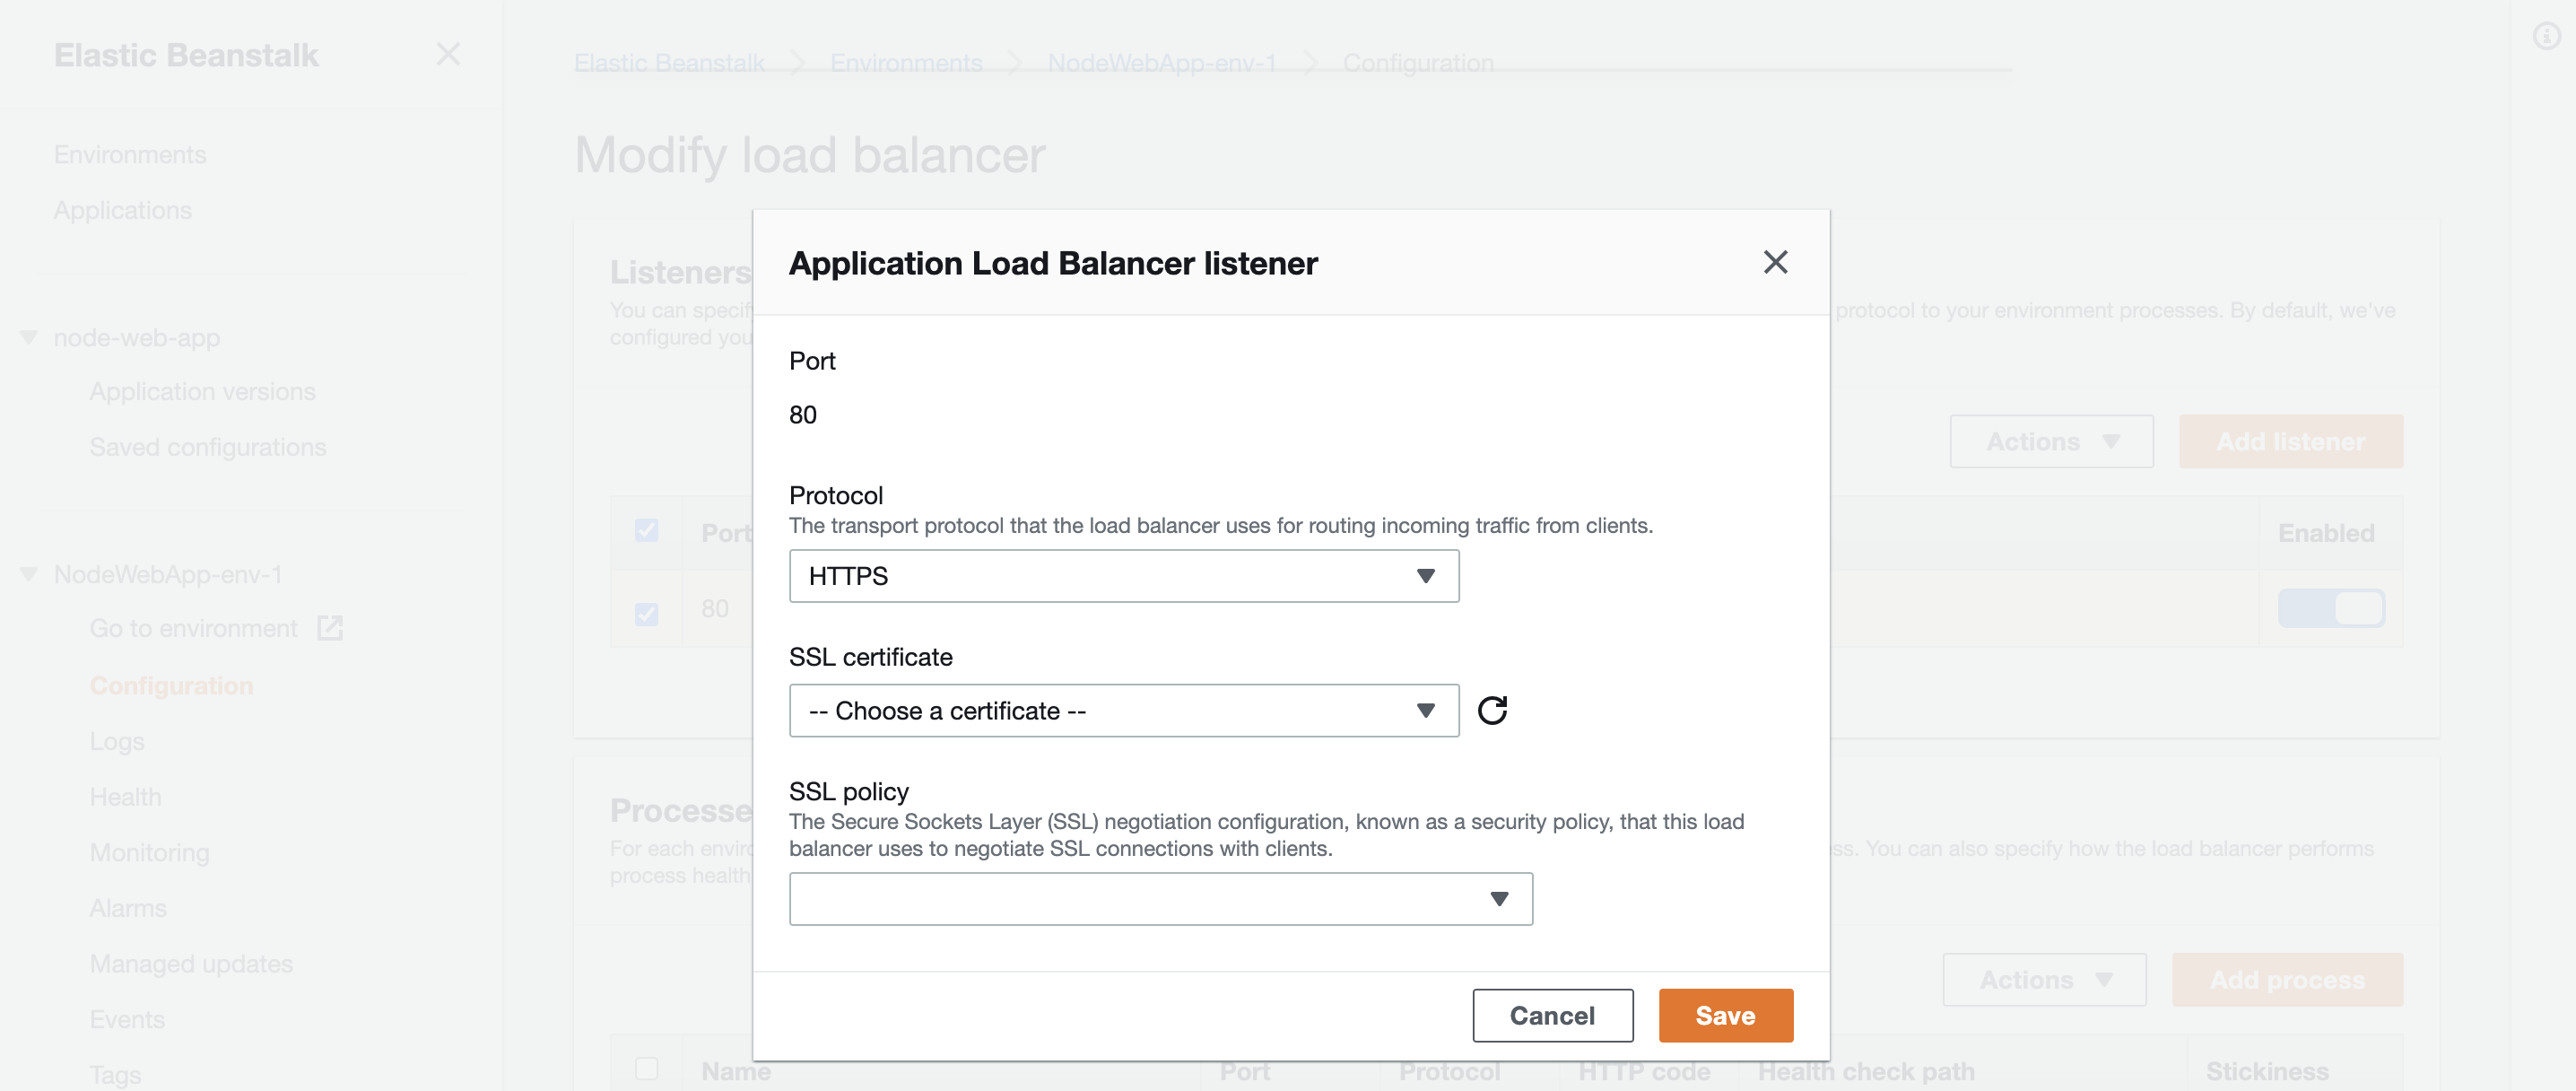The width and height of the screenshot is (2576, 1091).
Task: Toggle the select-all listeners header checkbox
Action: 647,530
